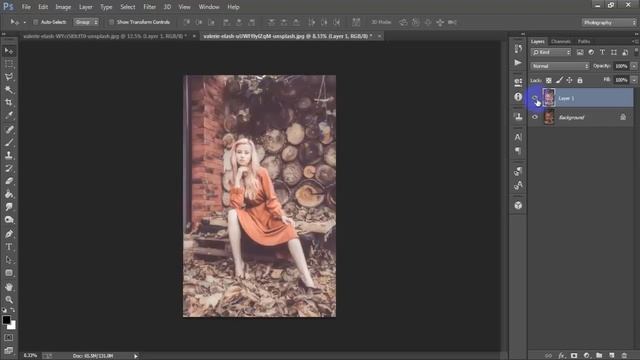Select the Brush tool
Screen dimensions: 640x360
[x=9, y=142]
